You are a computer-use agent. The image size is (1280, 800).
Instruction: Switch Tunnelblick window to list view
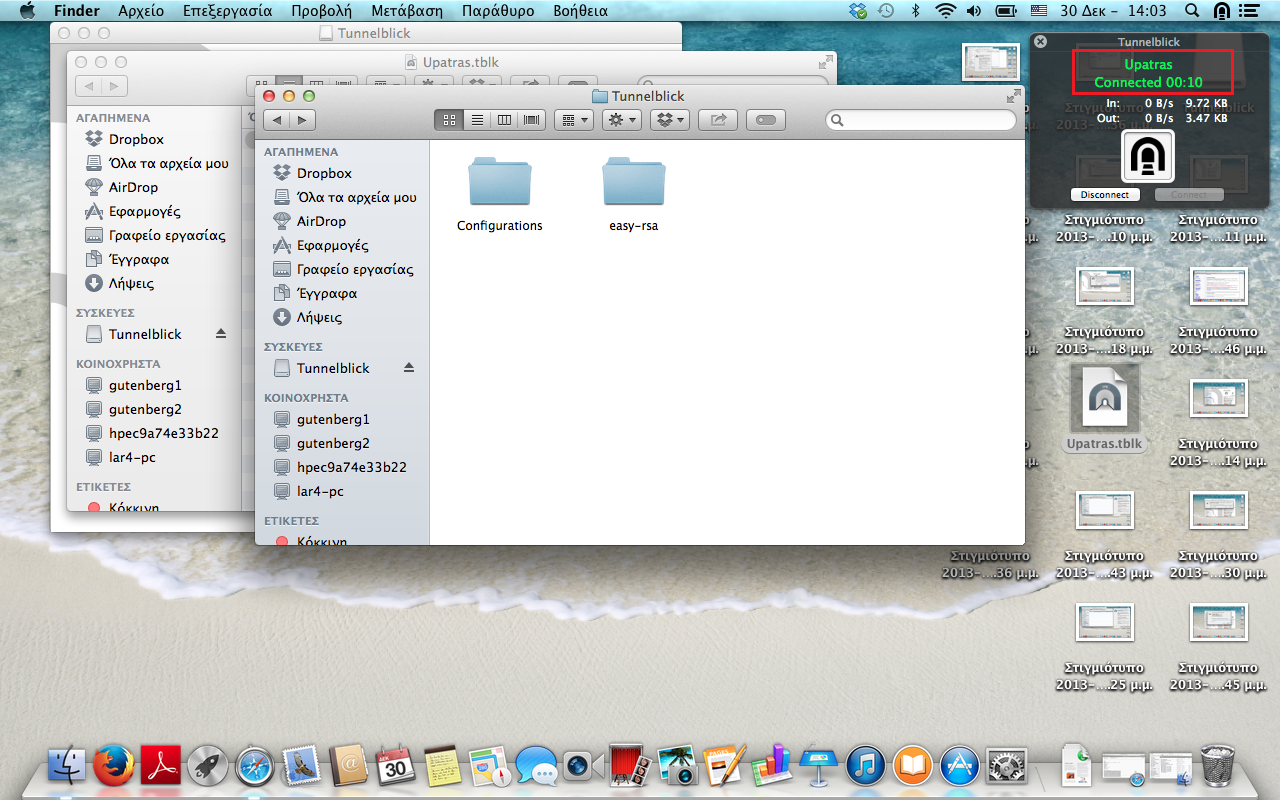click(x=477, y=120)
